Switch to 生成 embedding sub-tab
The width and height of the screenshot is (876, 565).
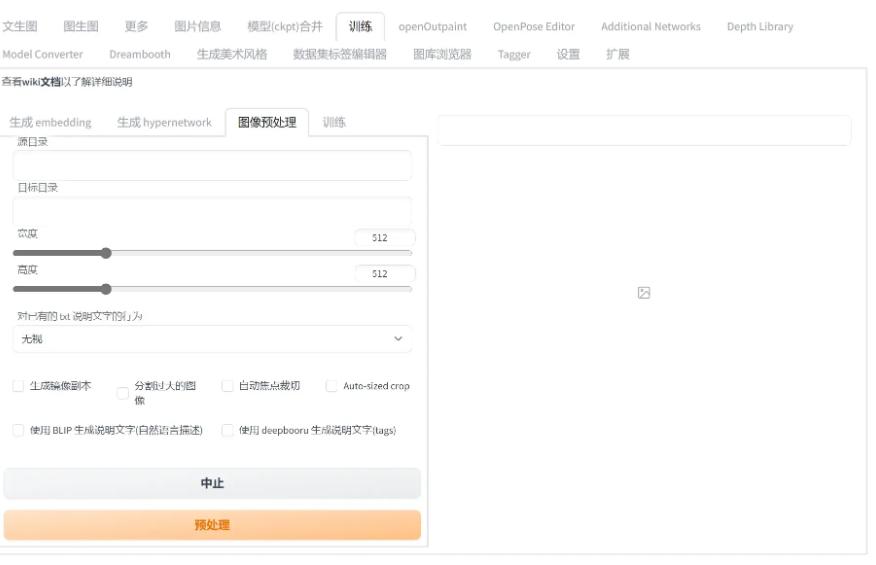click(x=50, y=122)
